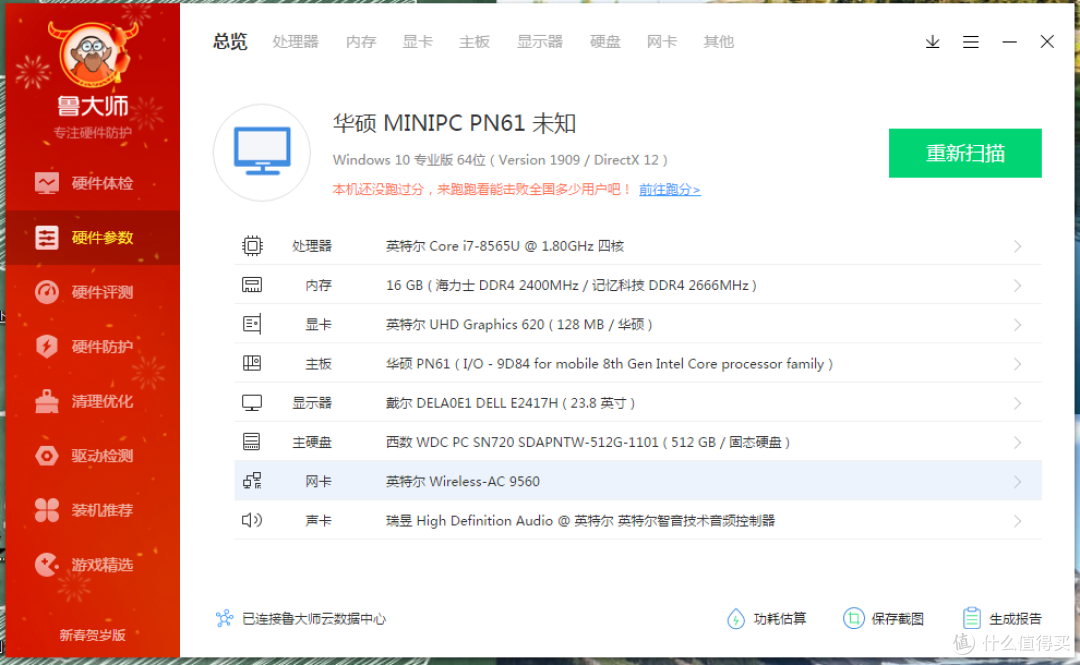Screen dimensions: 1080x665
Task: Click the 鲁大师 mascot logo
Action: pyautogui.click(x=92, y=55)
